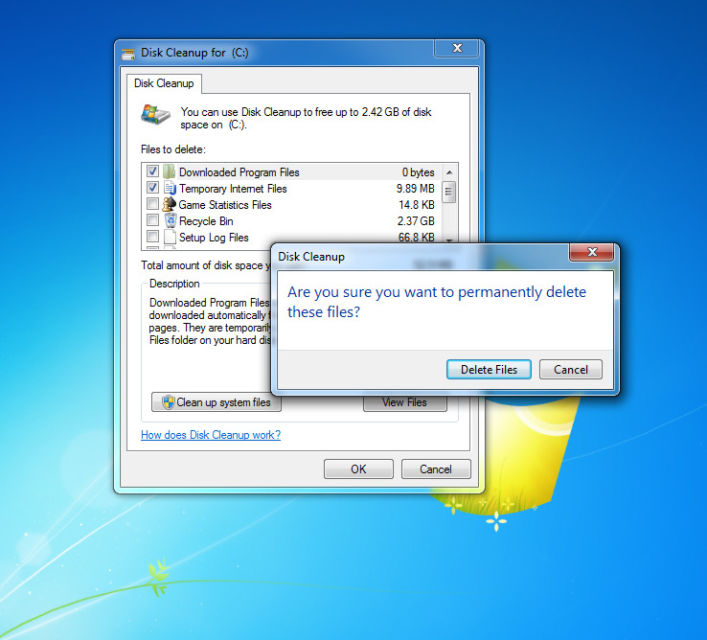Image resolution: width=707 pixels, height=640 pixels.
Task: Select the Downloaded Program Files row text
Action: coord(239,172)
